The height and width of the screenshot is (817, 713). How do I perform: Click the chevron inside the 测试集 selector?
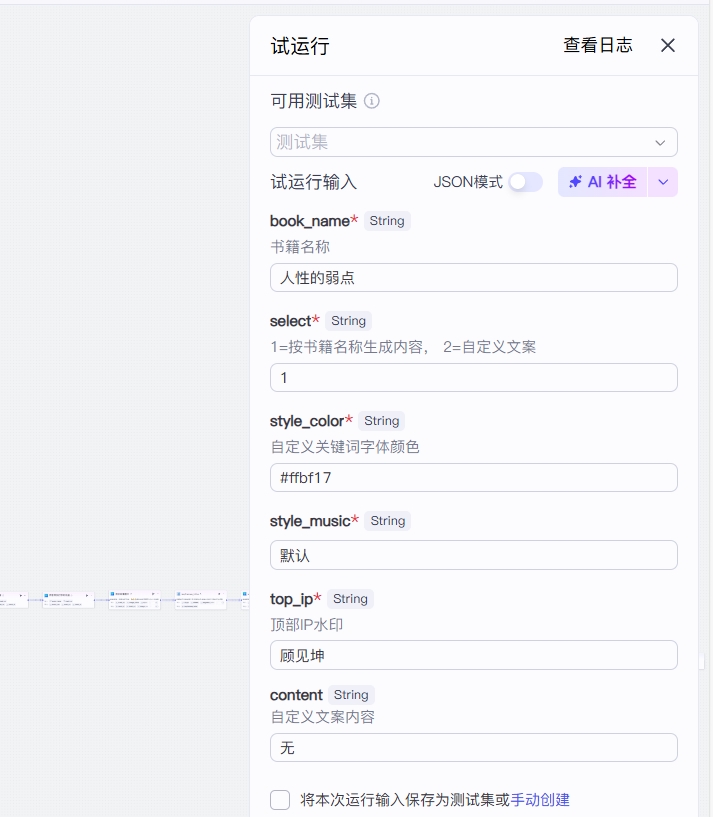660,143
